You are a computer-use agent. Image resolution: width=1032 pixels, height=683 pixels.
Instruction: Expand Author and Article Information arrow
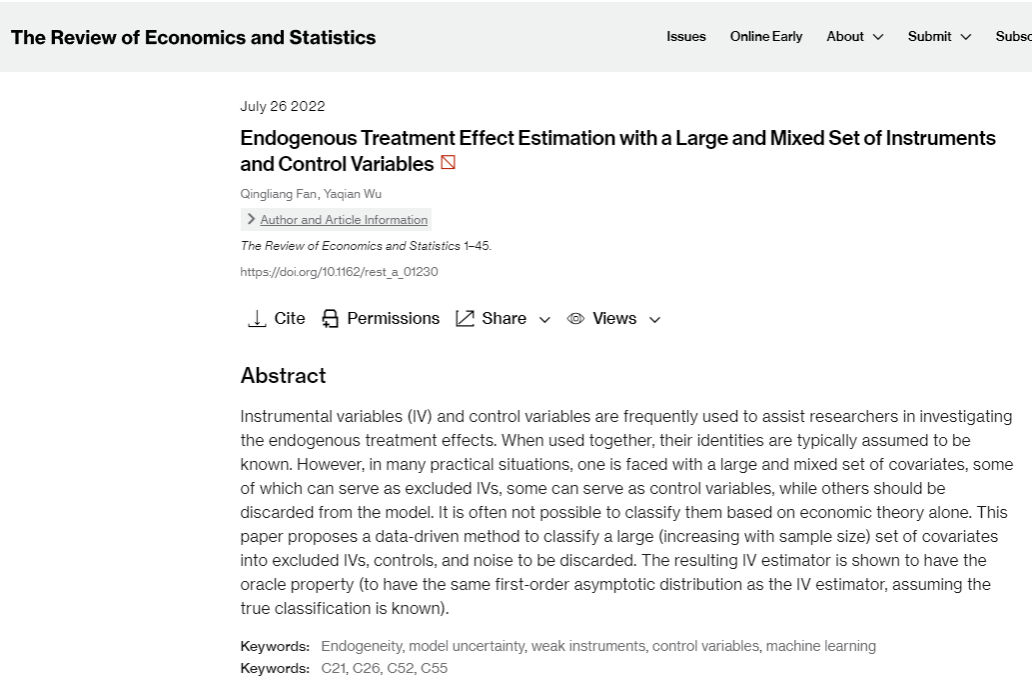coord(250,219)
